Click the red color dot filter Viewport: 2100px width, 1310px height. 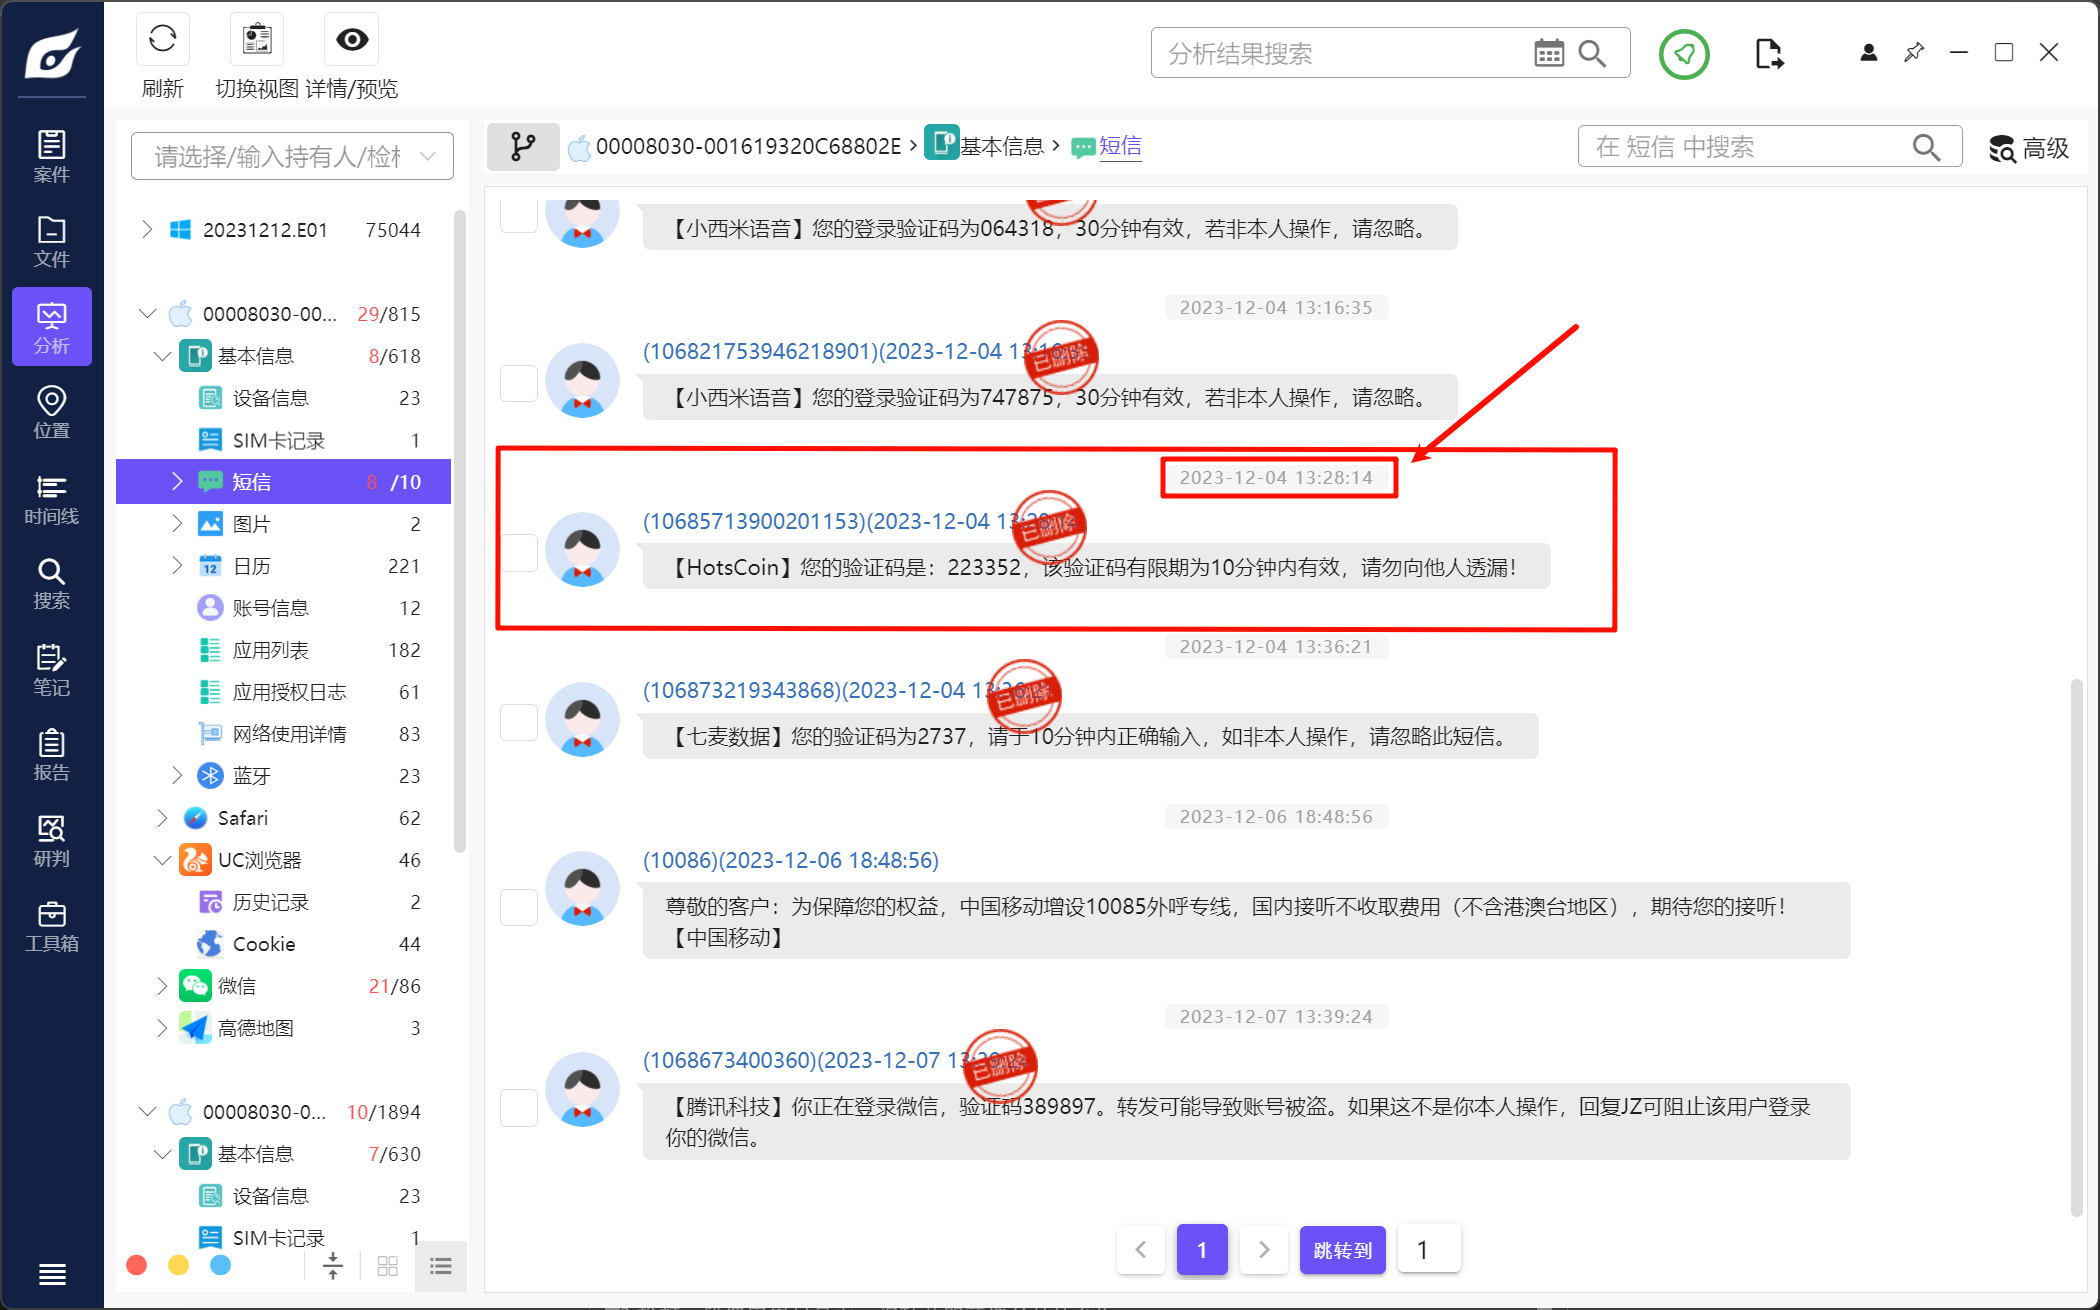[137, 1266]
